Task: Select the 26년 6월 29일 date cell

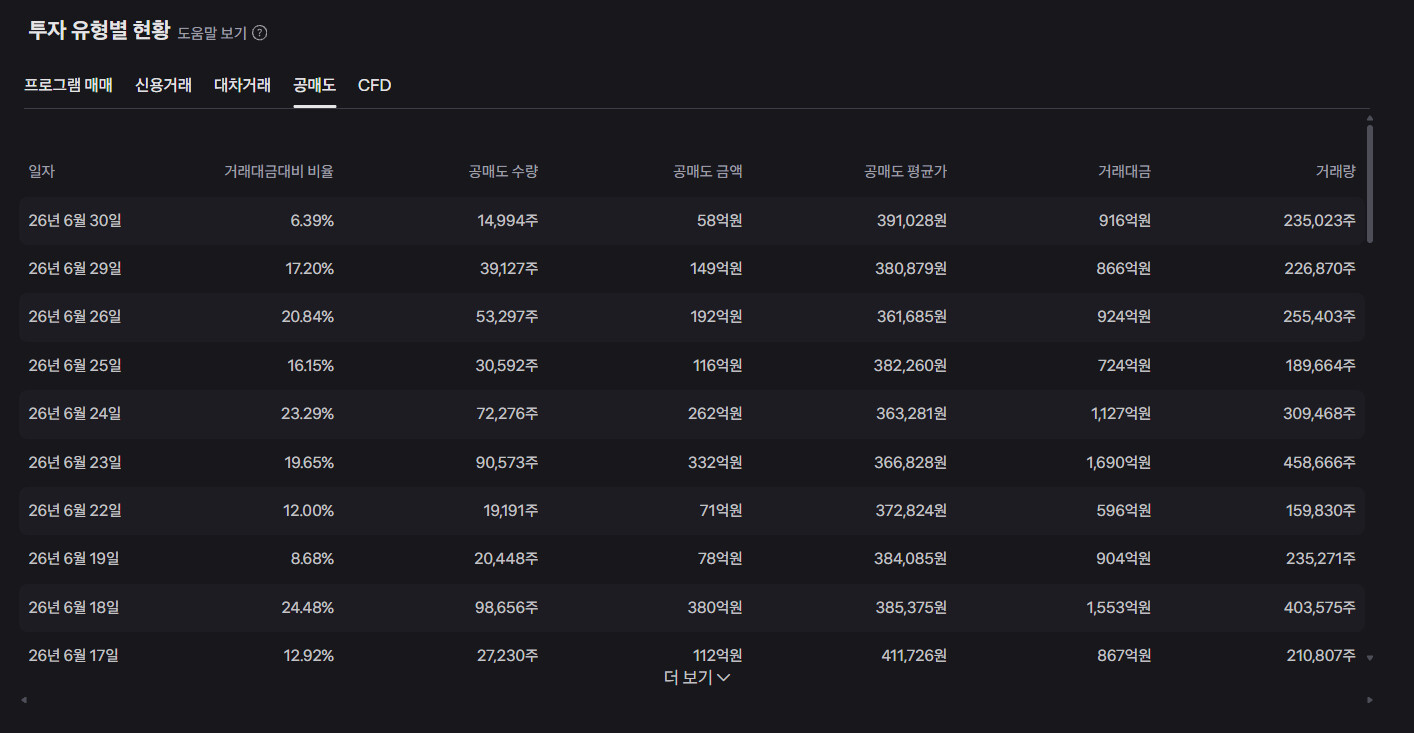Action: point(75,268)
